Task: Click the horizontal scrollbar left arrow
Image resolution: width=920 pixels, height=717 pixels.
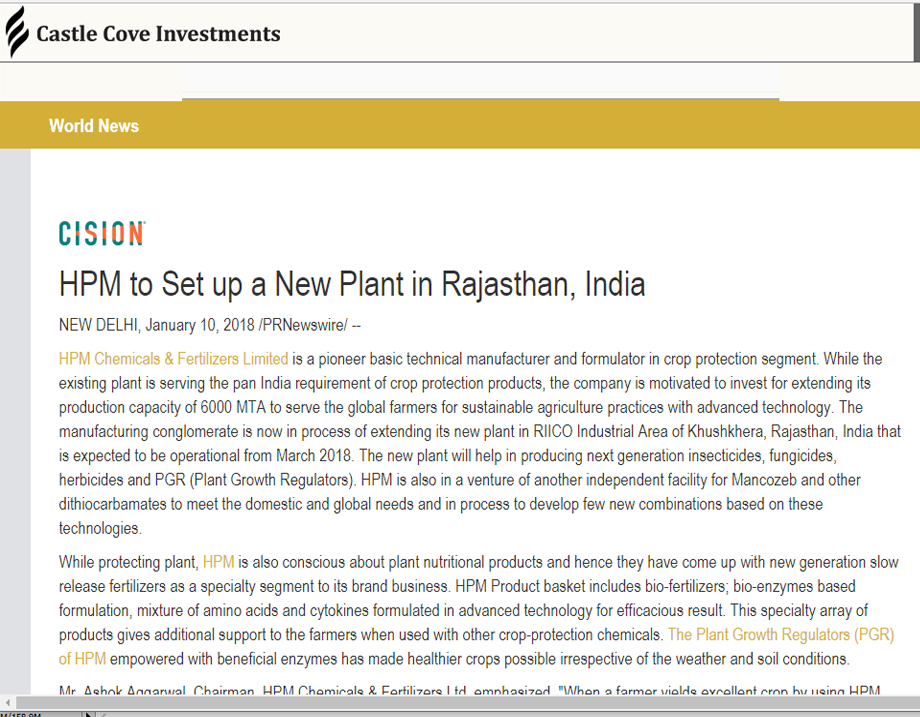Action: tap(7, 702)
